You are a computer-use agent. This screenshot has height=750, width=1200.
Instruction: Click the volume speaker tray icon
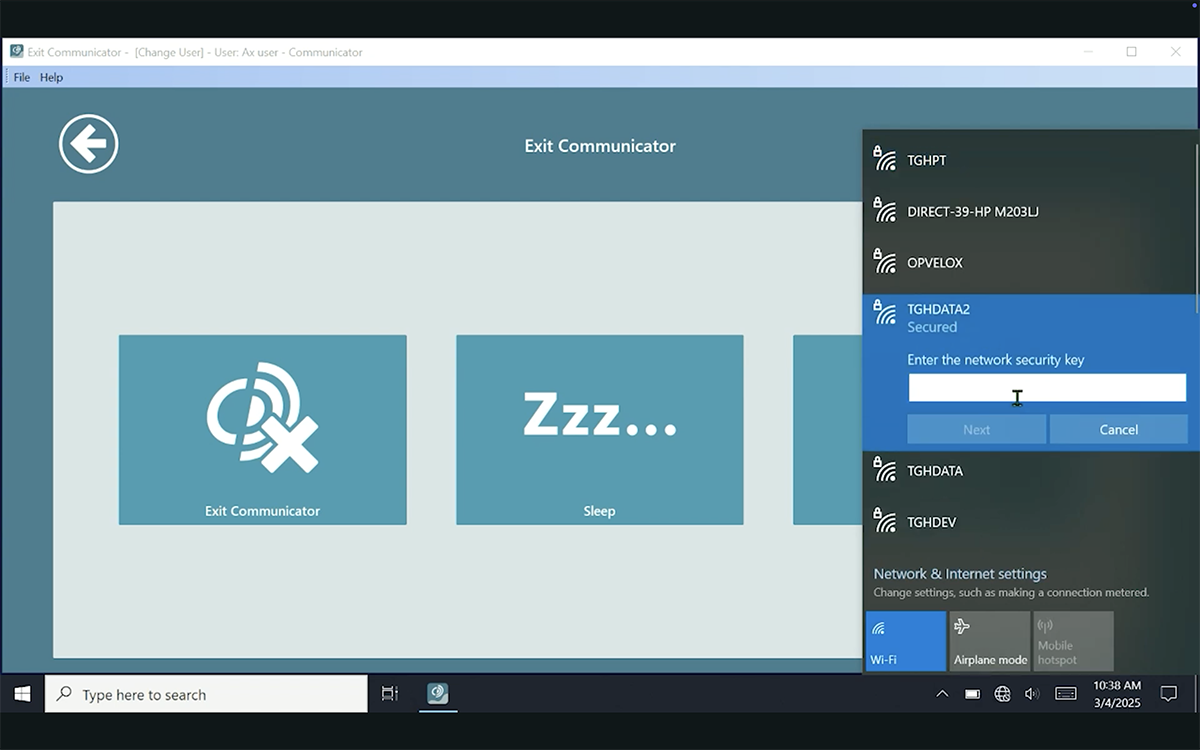click(1032, 694)
